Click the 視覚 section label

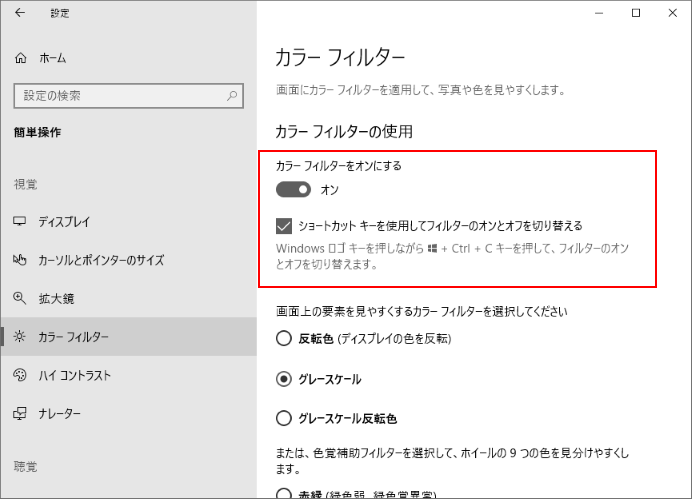point(25,184)
